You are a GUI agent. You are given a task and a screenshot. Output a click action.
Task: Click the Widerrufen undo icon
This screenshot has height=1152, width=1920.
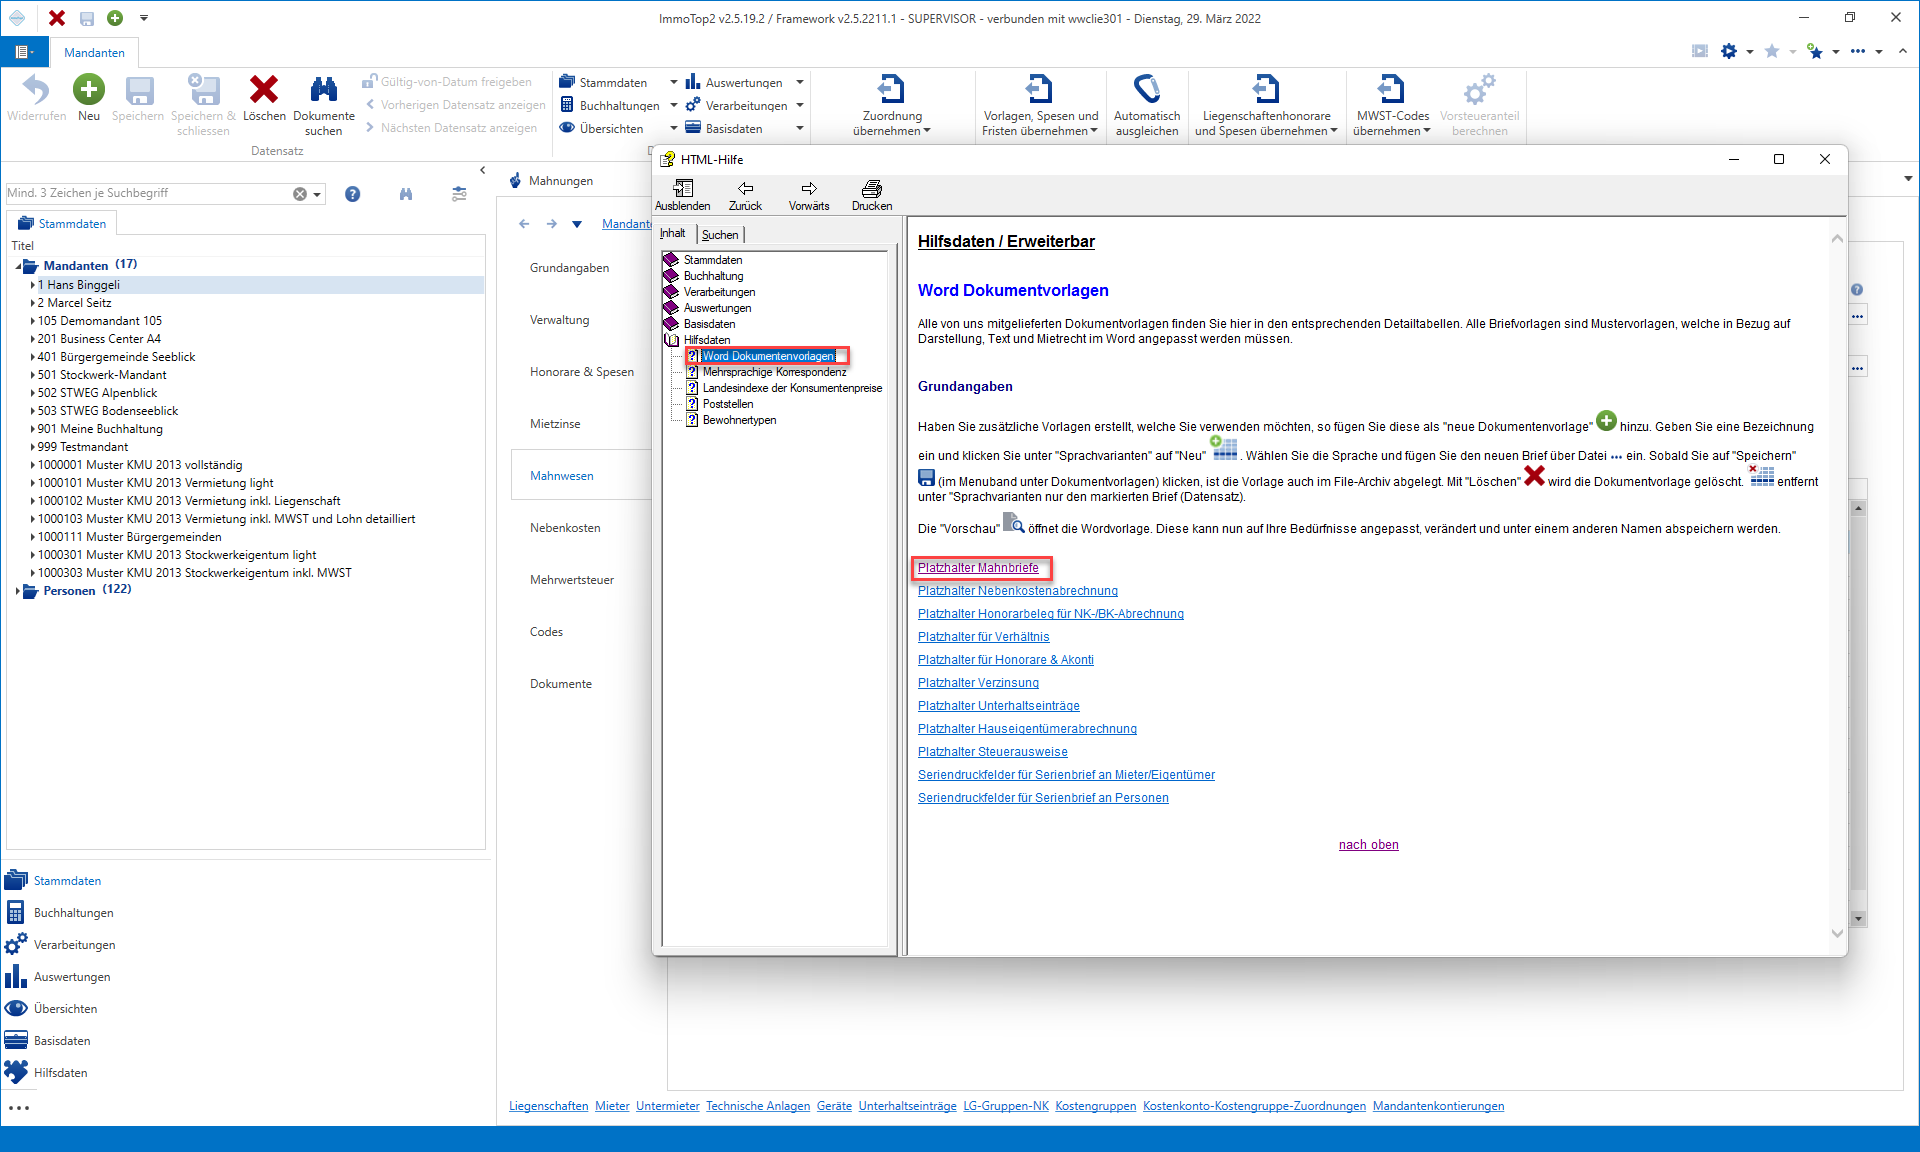pyautogui.click(x=36, y=90)
